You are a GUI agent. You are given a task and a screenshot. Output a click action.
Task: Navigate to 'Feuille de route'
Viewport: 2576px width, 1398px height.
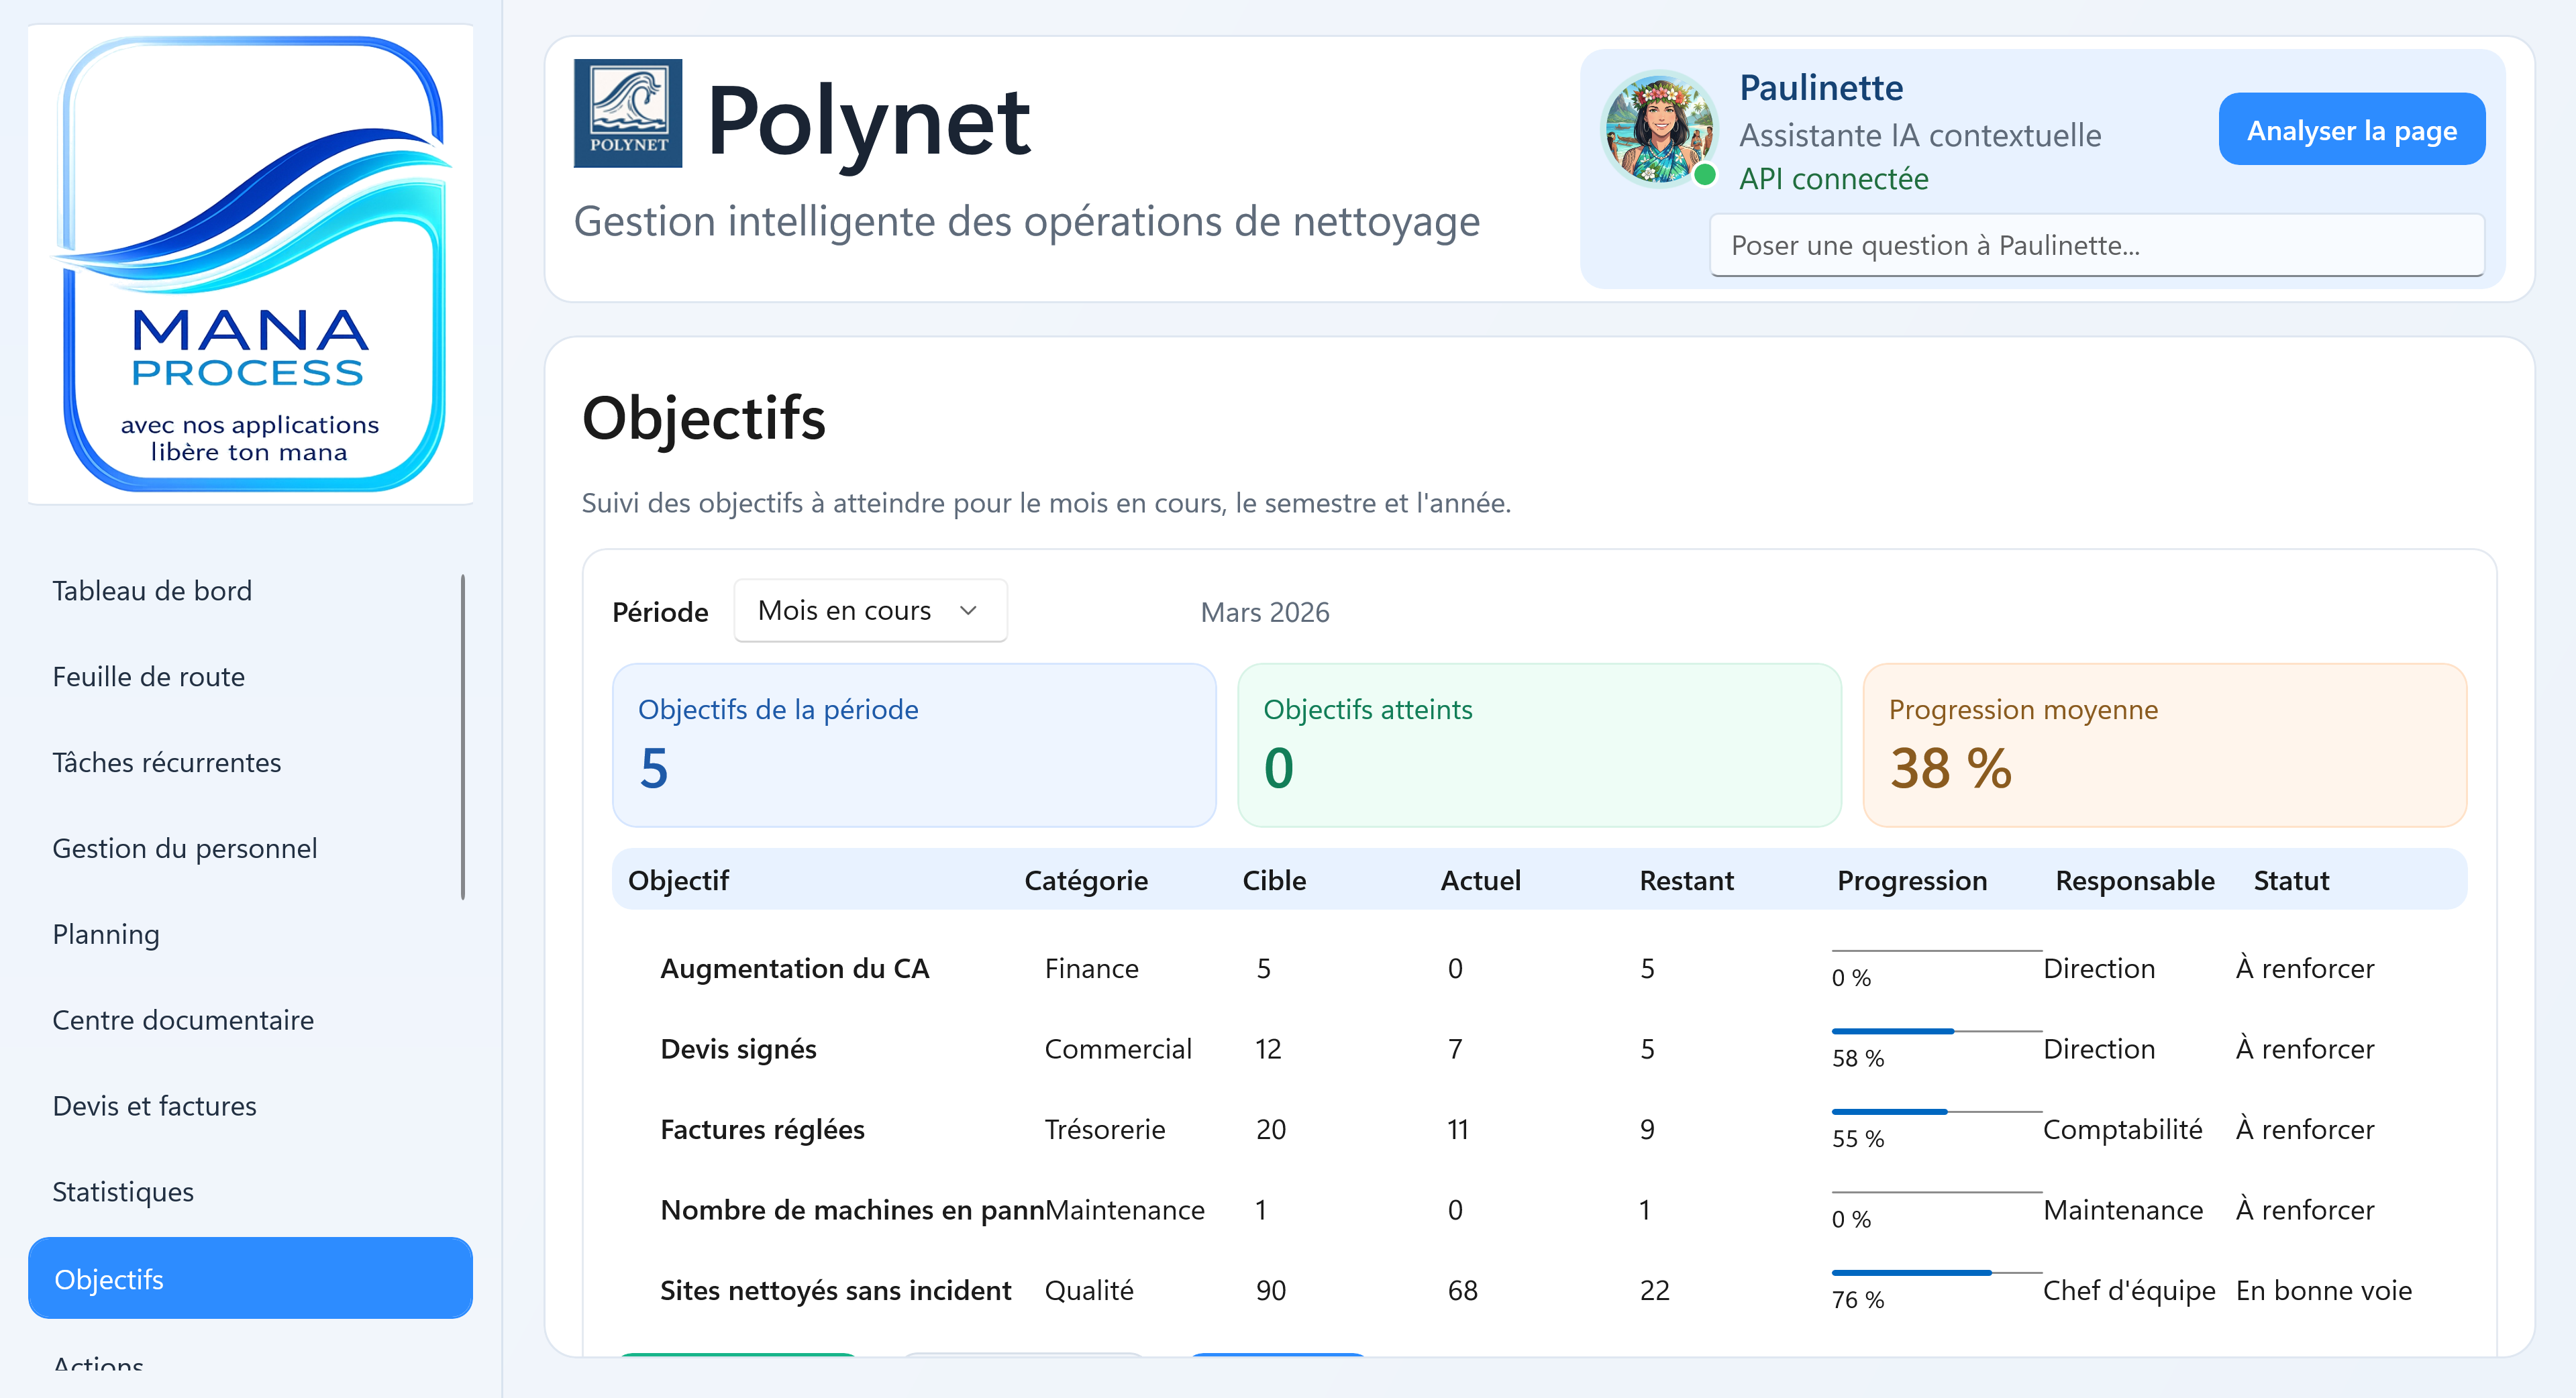pyautogui.click(x=148, y=676)
